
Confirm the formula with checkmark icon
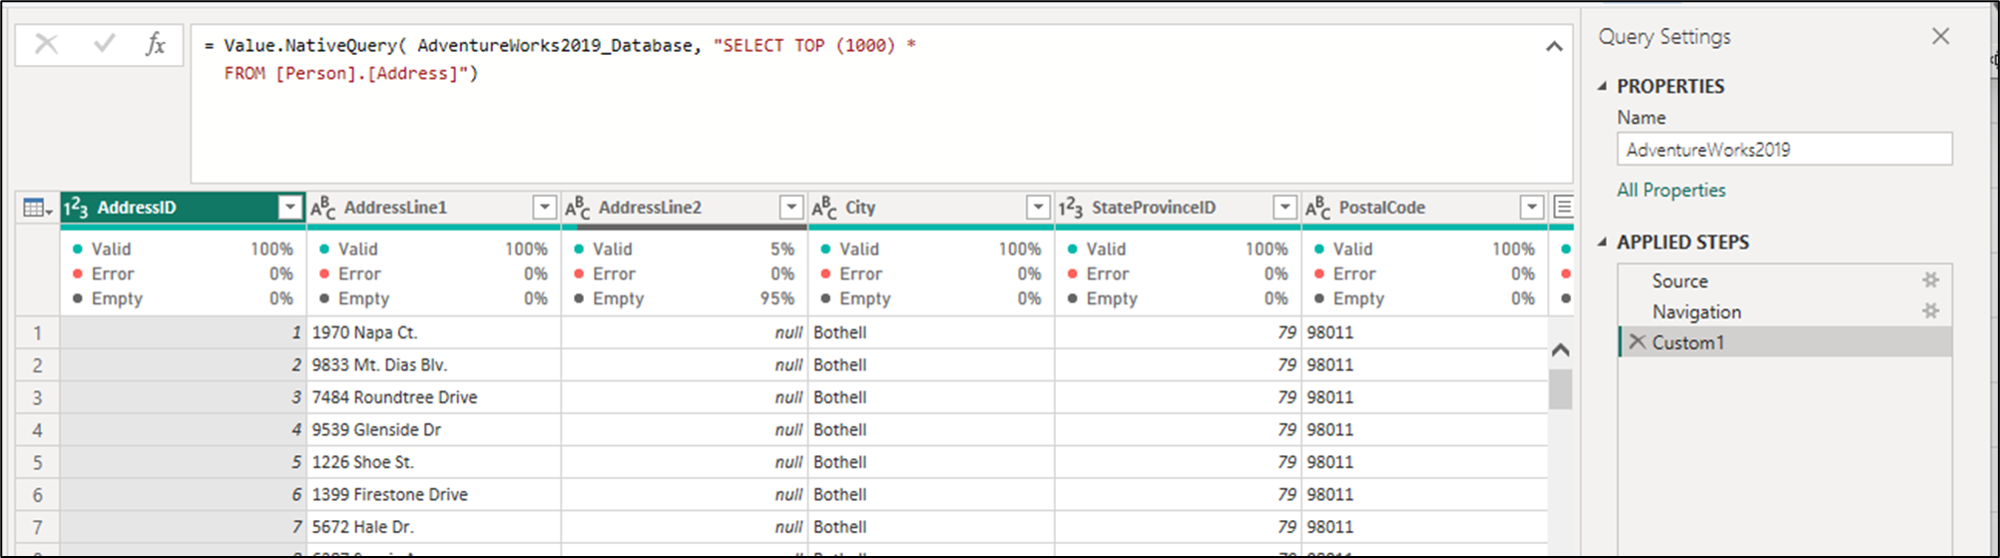104,44
